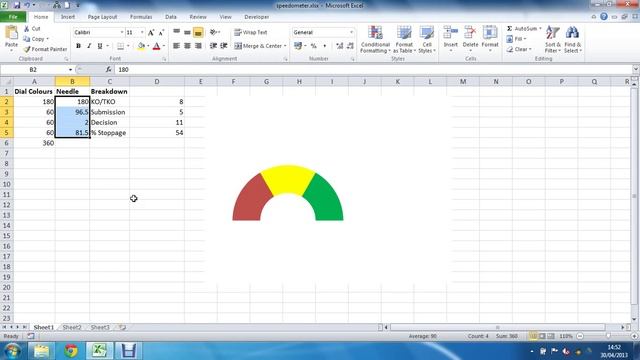Align text to middle
640x360 pixels.
187,32
